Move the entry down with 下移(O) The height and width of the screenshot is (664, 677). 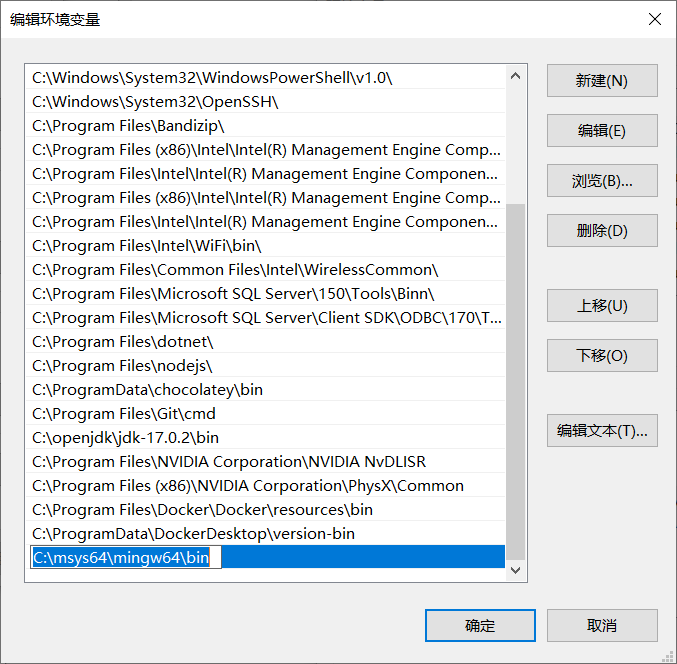602,355
